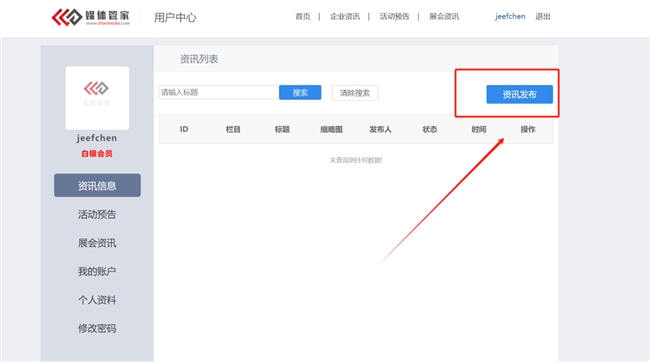Click the 用户中心 title text

click(175, 17)
